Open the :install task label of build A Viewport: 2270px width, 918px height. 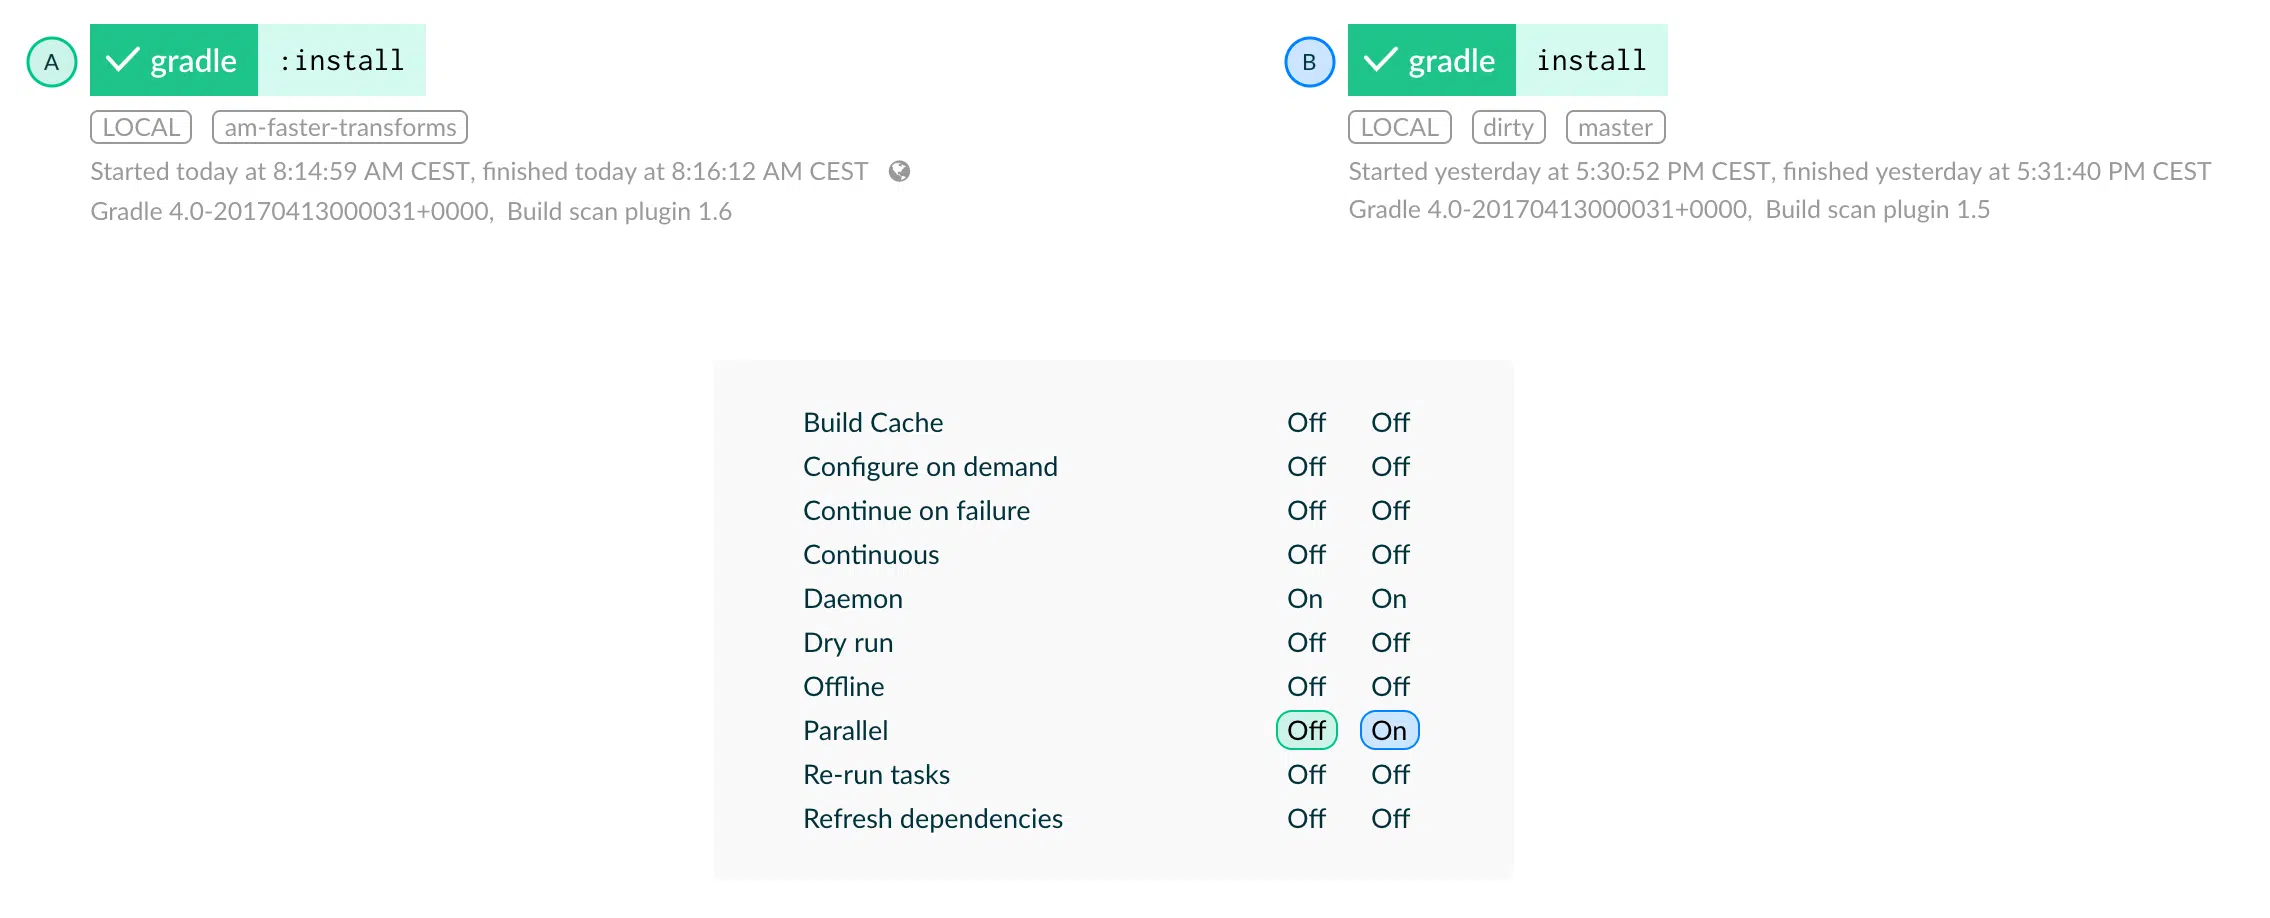click(x=342, y=60)
